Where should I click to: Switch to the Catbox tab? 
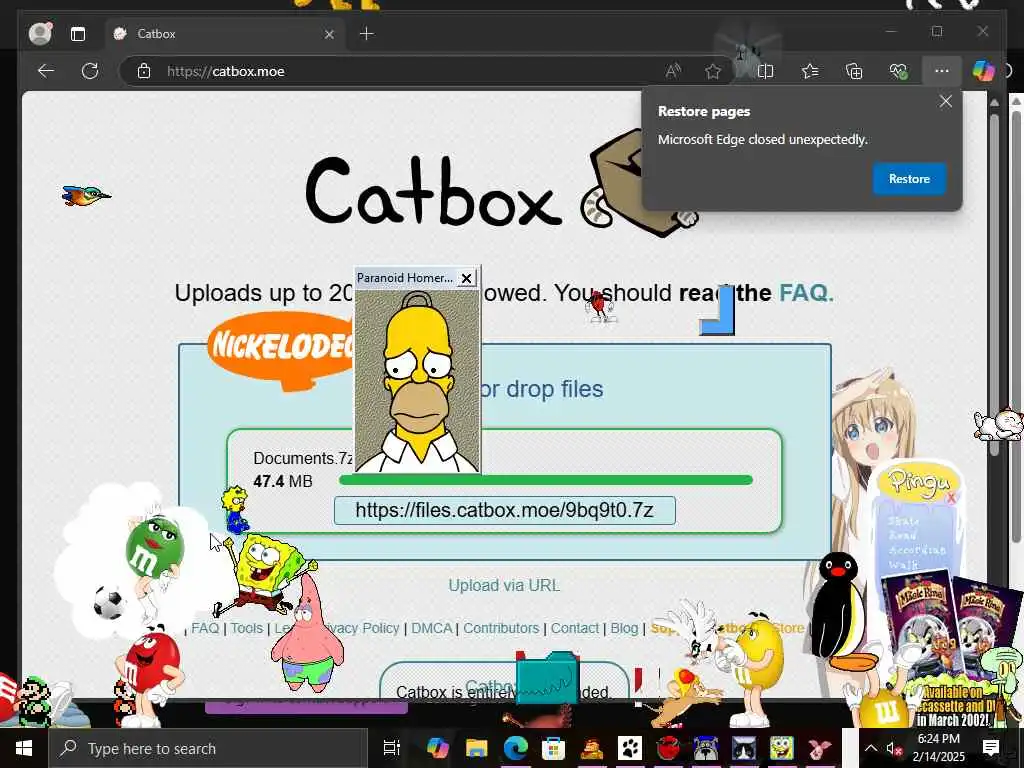(224, 33)
